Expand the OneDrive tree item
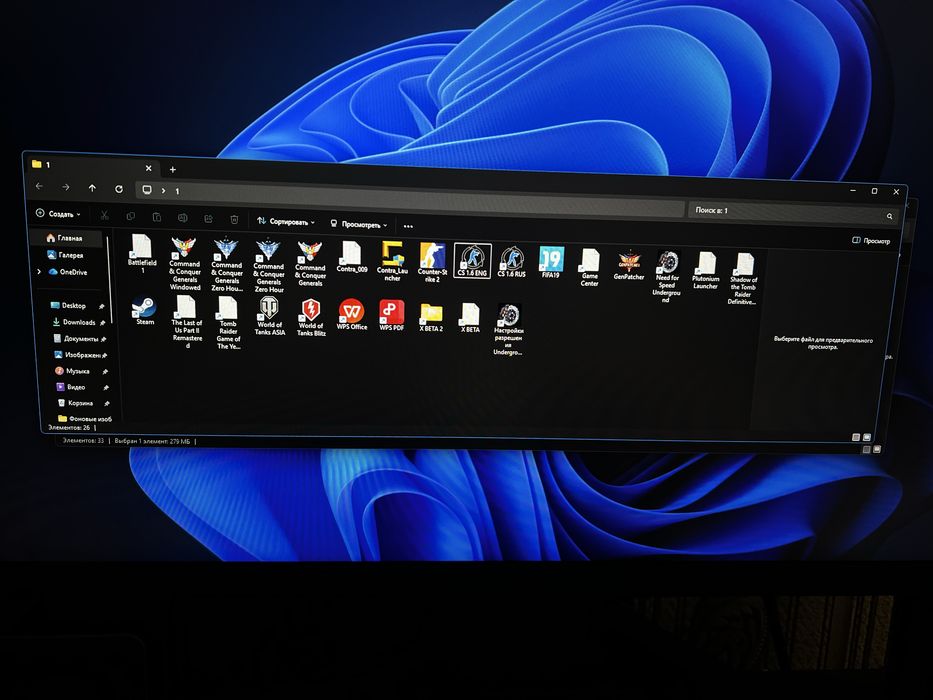Image resolution: width=933 pixels, height=700 pixels. [x=39, y=271]
